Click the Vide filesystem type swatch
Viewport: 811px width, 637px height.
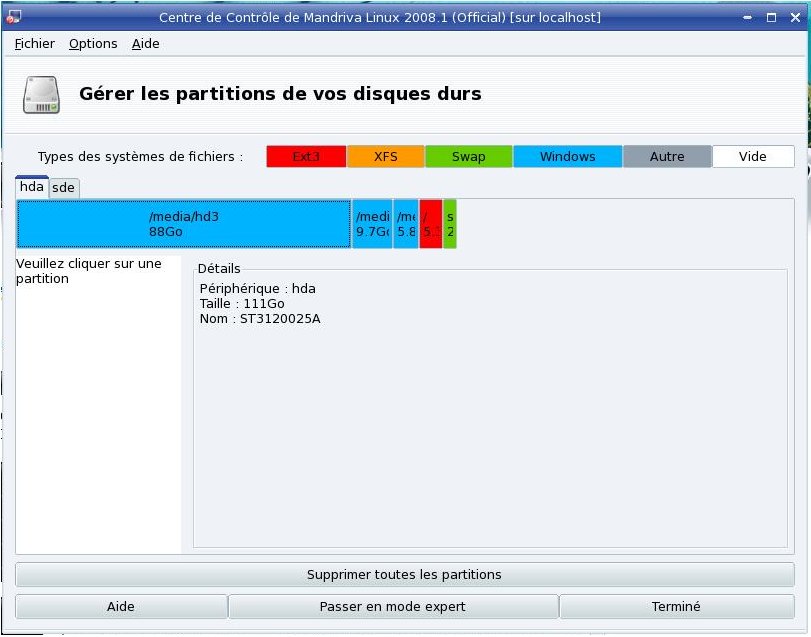click(x=753, y=157)
